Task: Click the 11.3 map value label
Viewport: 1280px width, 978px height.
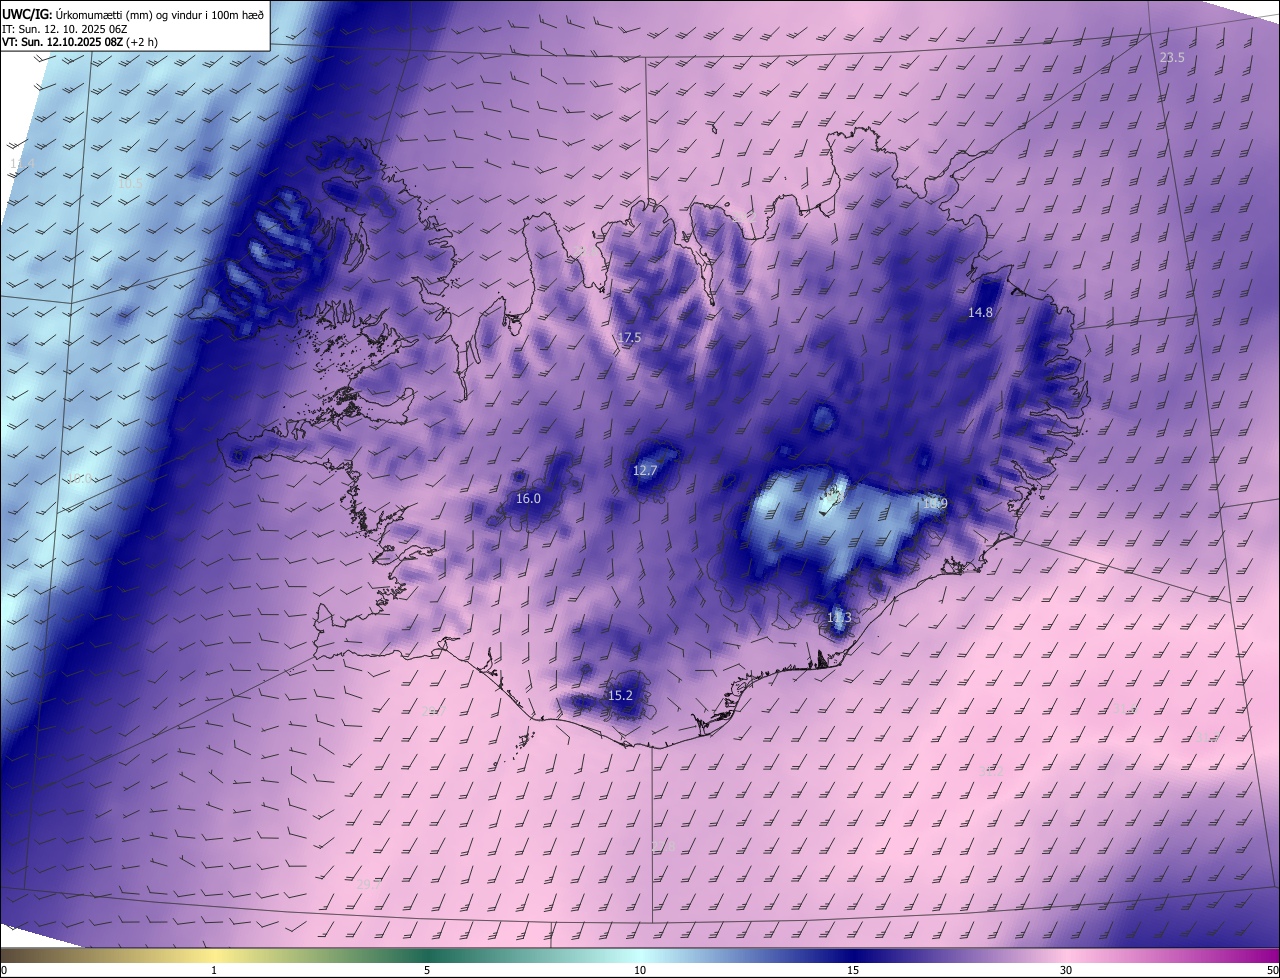Action: tap(839, 618)
